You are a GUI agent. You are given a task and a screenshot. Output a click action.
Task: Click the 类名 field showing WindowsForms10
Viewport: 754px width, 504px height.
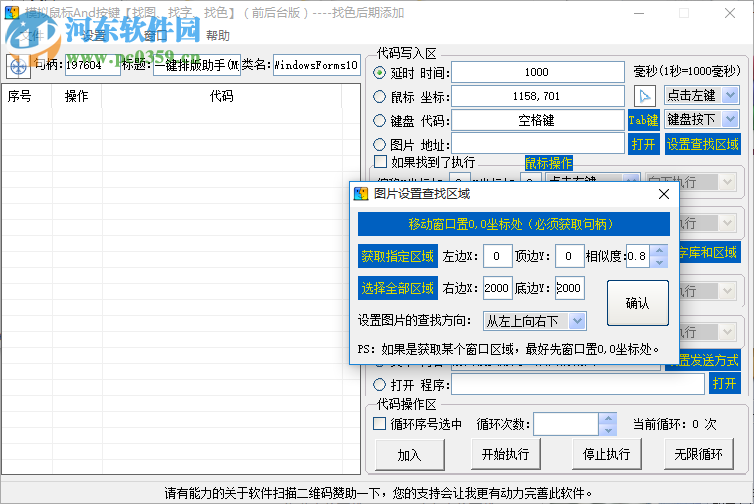(316, 65)
